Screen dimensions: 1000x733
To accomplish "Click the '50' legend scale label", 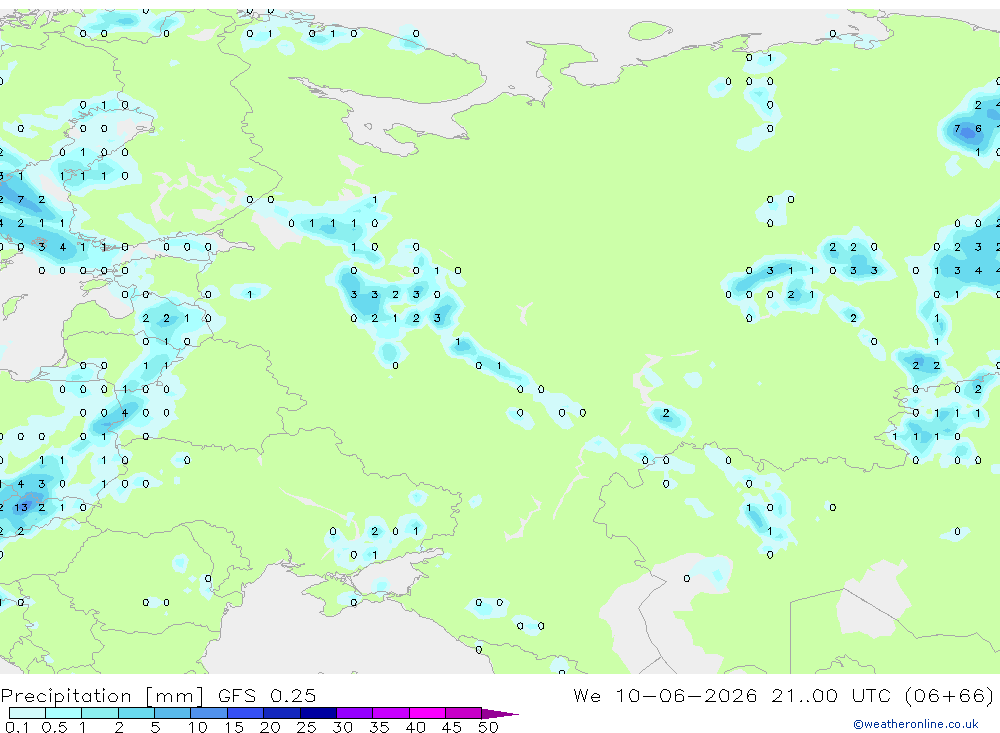I will [489, 727].
